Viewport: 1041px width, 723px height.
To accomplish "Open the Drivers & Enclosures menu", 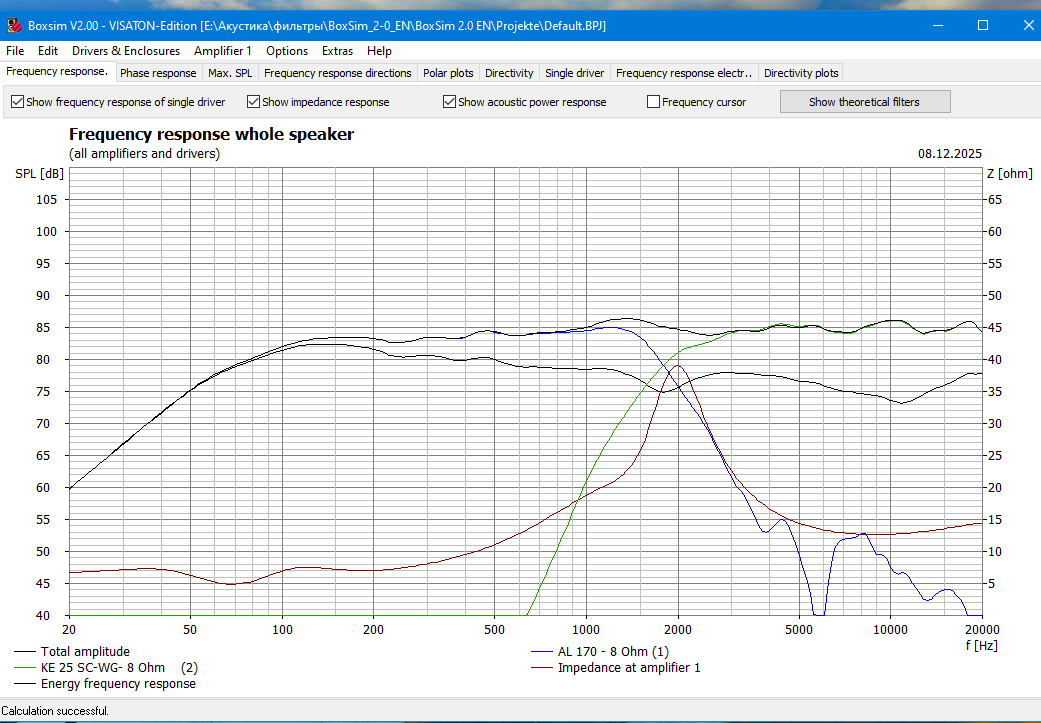I will [x=125, y=50].
